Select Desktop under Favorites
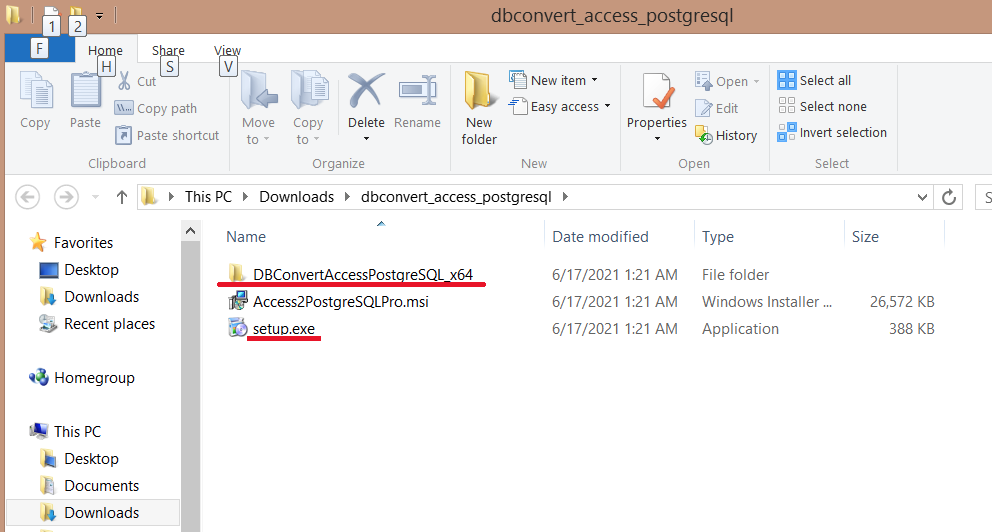 91,269
